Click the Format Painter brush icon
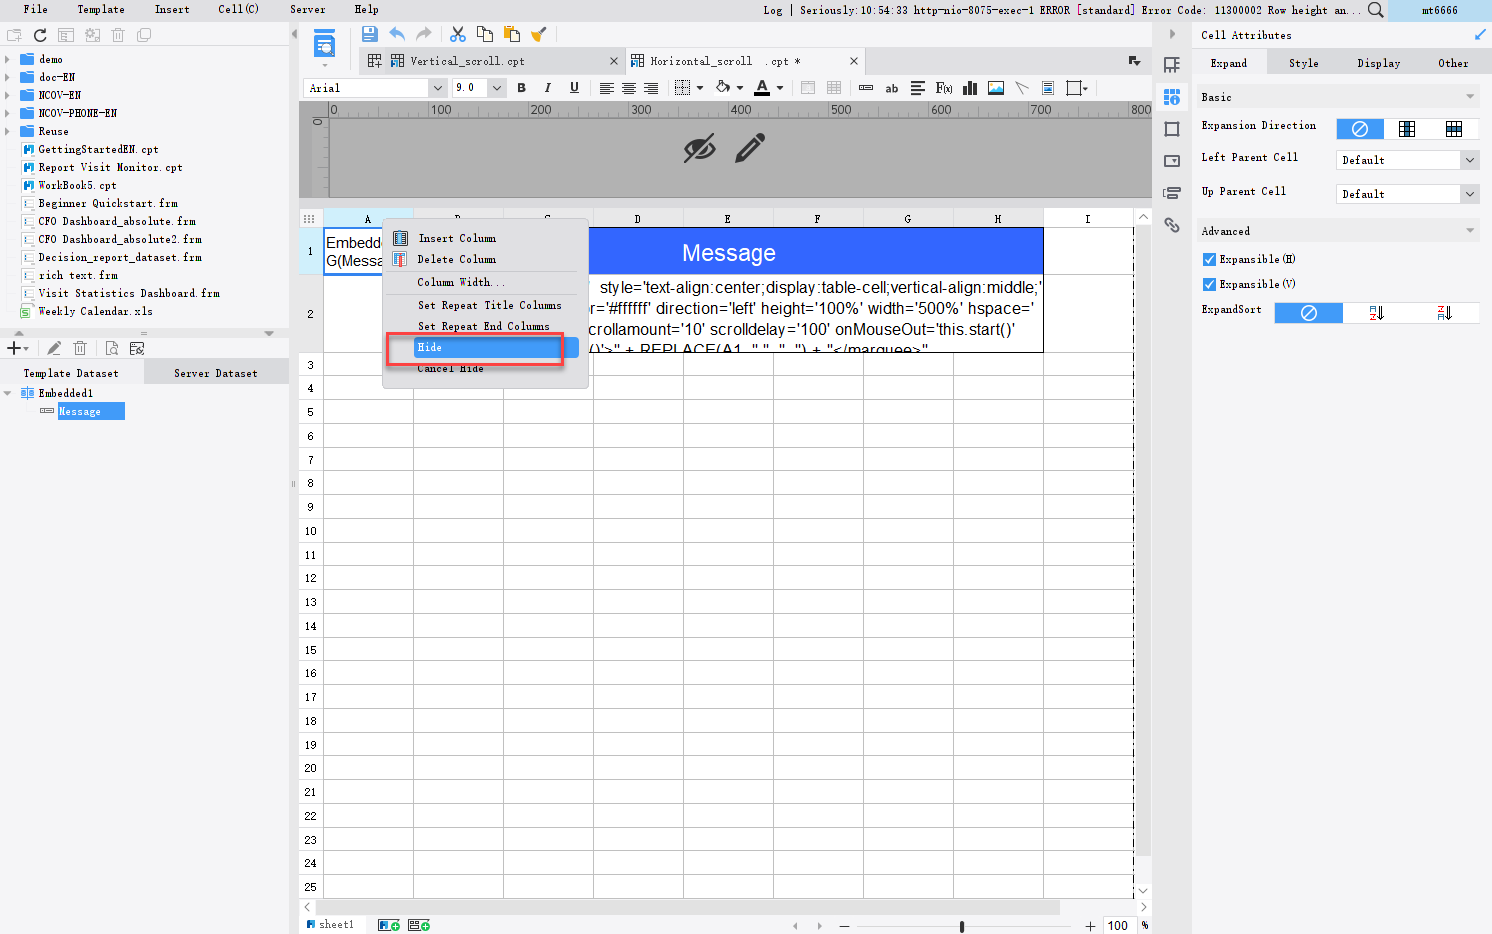 [538, 34]
